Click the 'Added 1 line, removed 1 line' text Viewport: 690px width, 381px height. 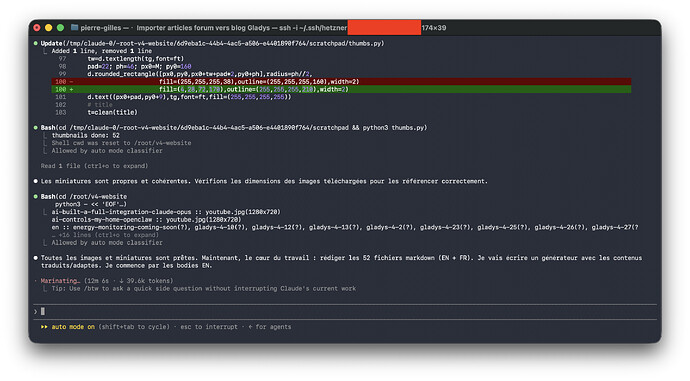(102, 51)
